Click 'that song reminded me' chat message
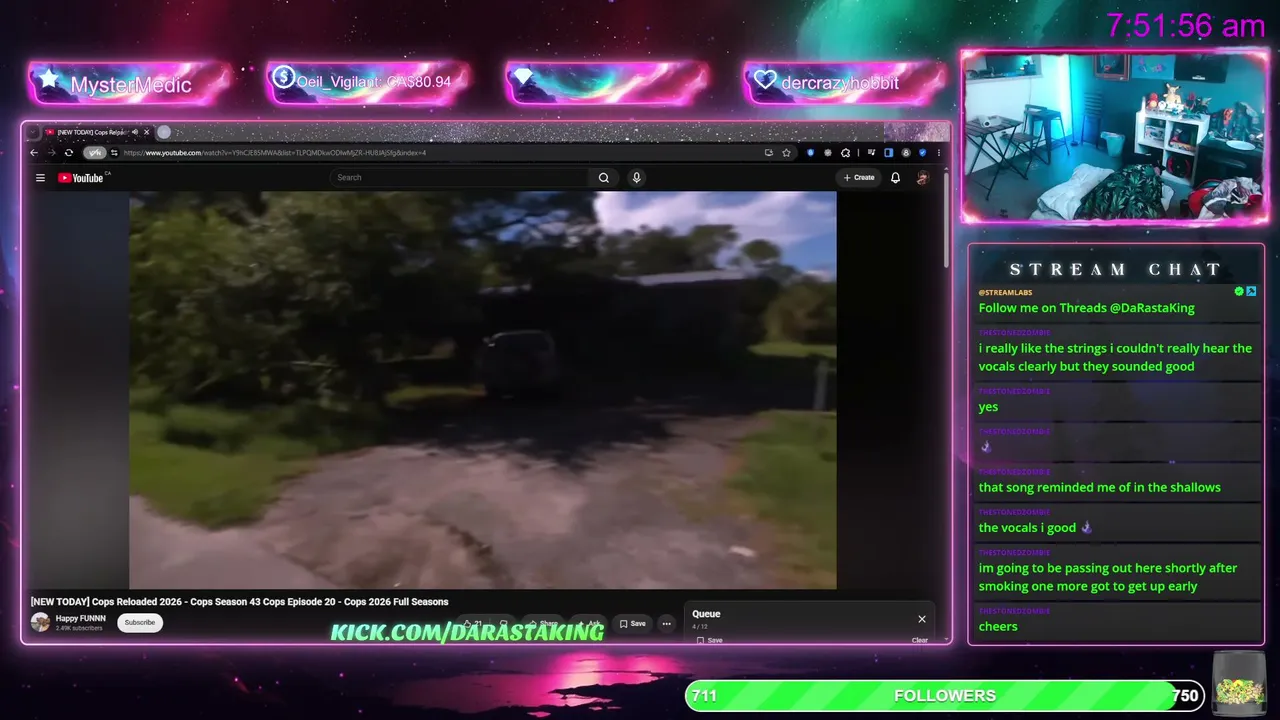 1100,487
